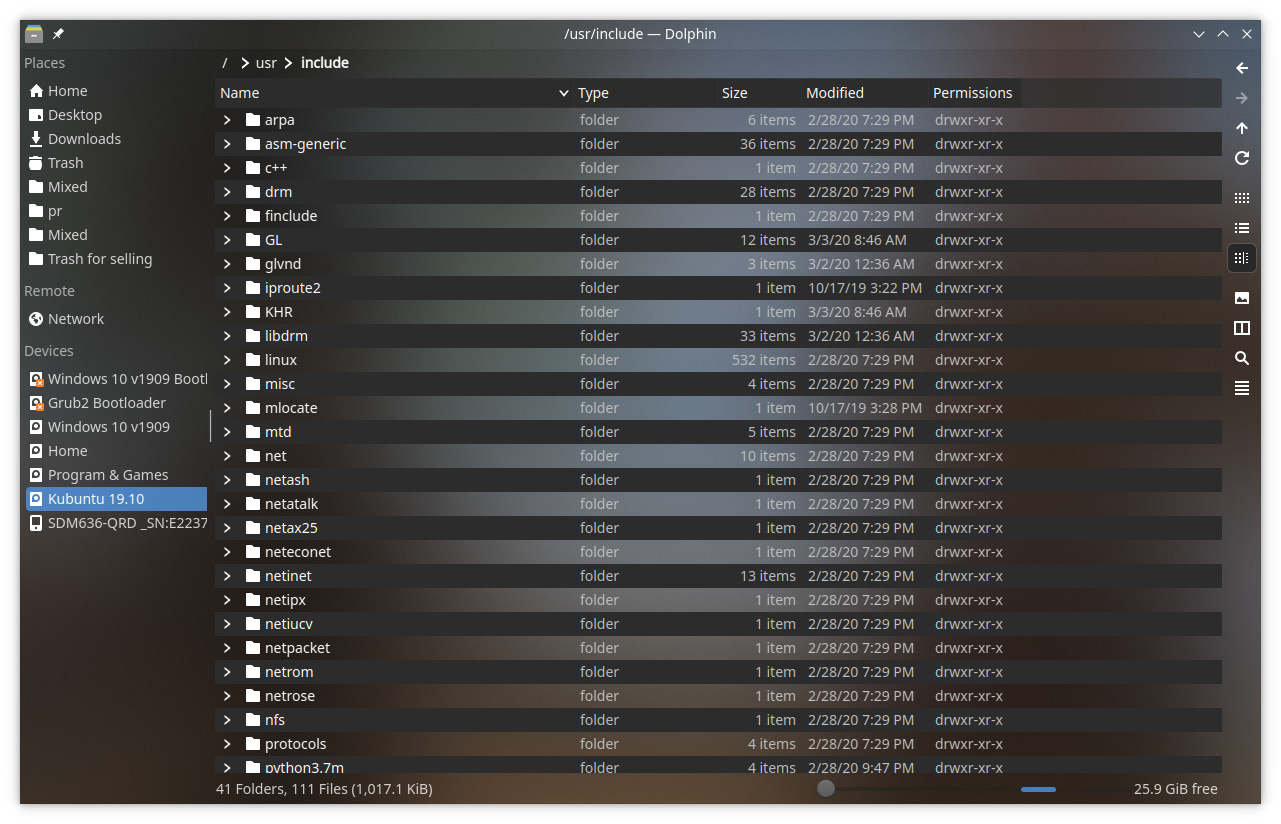Select the Kubuntu 19.10 device

(x=116, y=499)
